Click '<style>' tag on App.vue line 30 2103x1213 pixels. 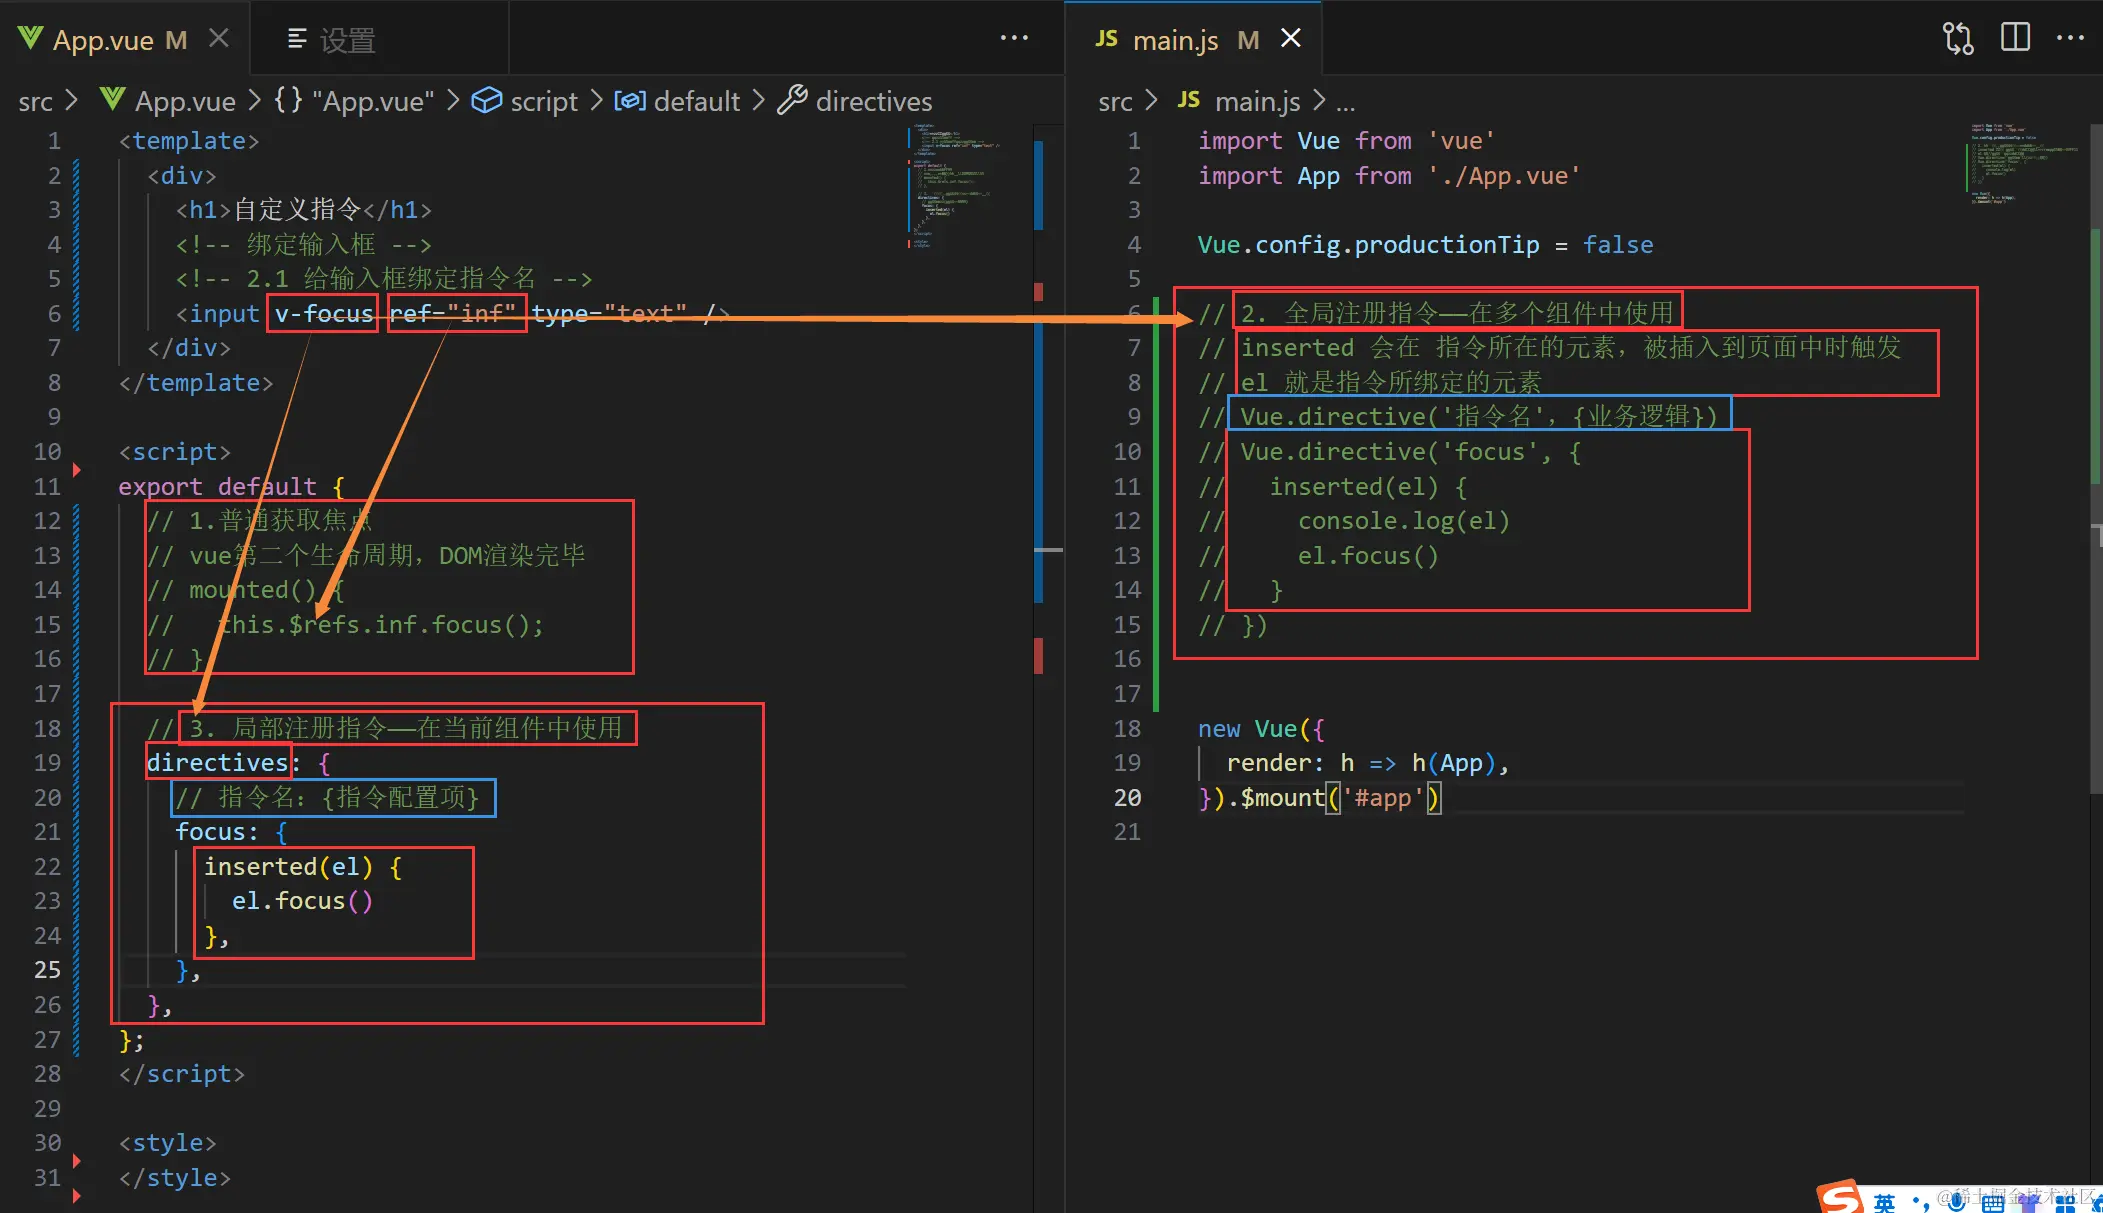click(167, 1142)
